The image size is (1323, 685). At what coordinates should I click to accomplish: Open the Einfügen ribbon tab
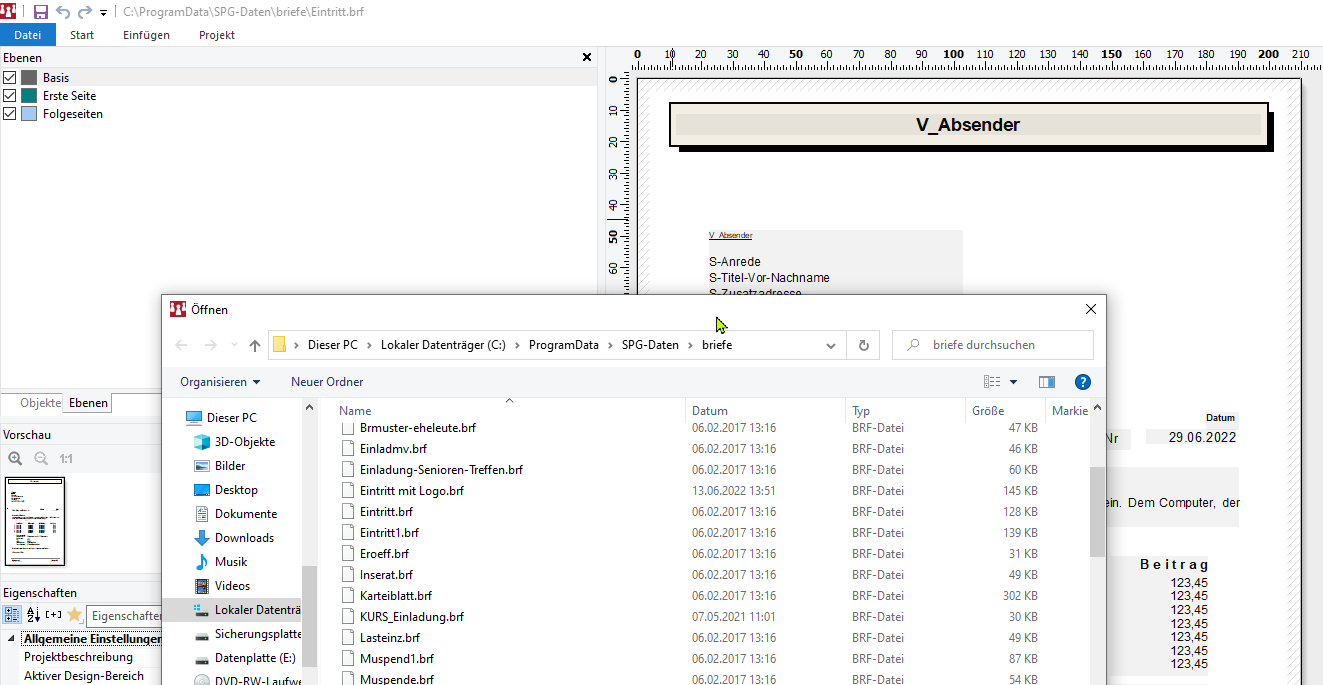click(x=146, y=35)
